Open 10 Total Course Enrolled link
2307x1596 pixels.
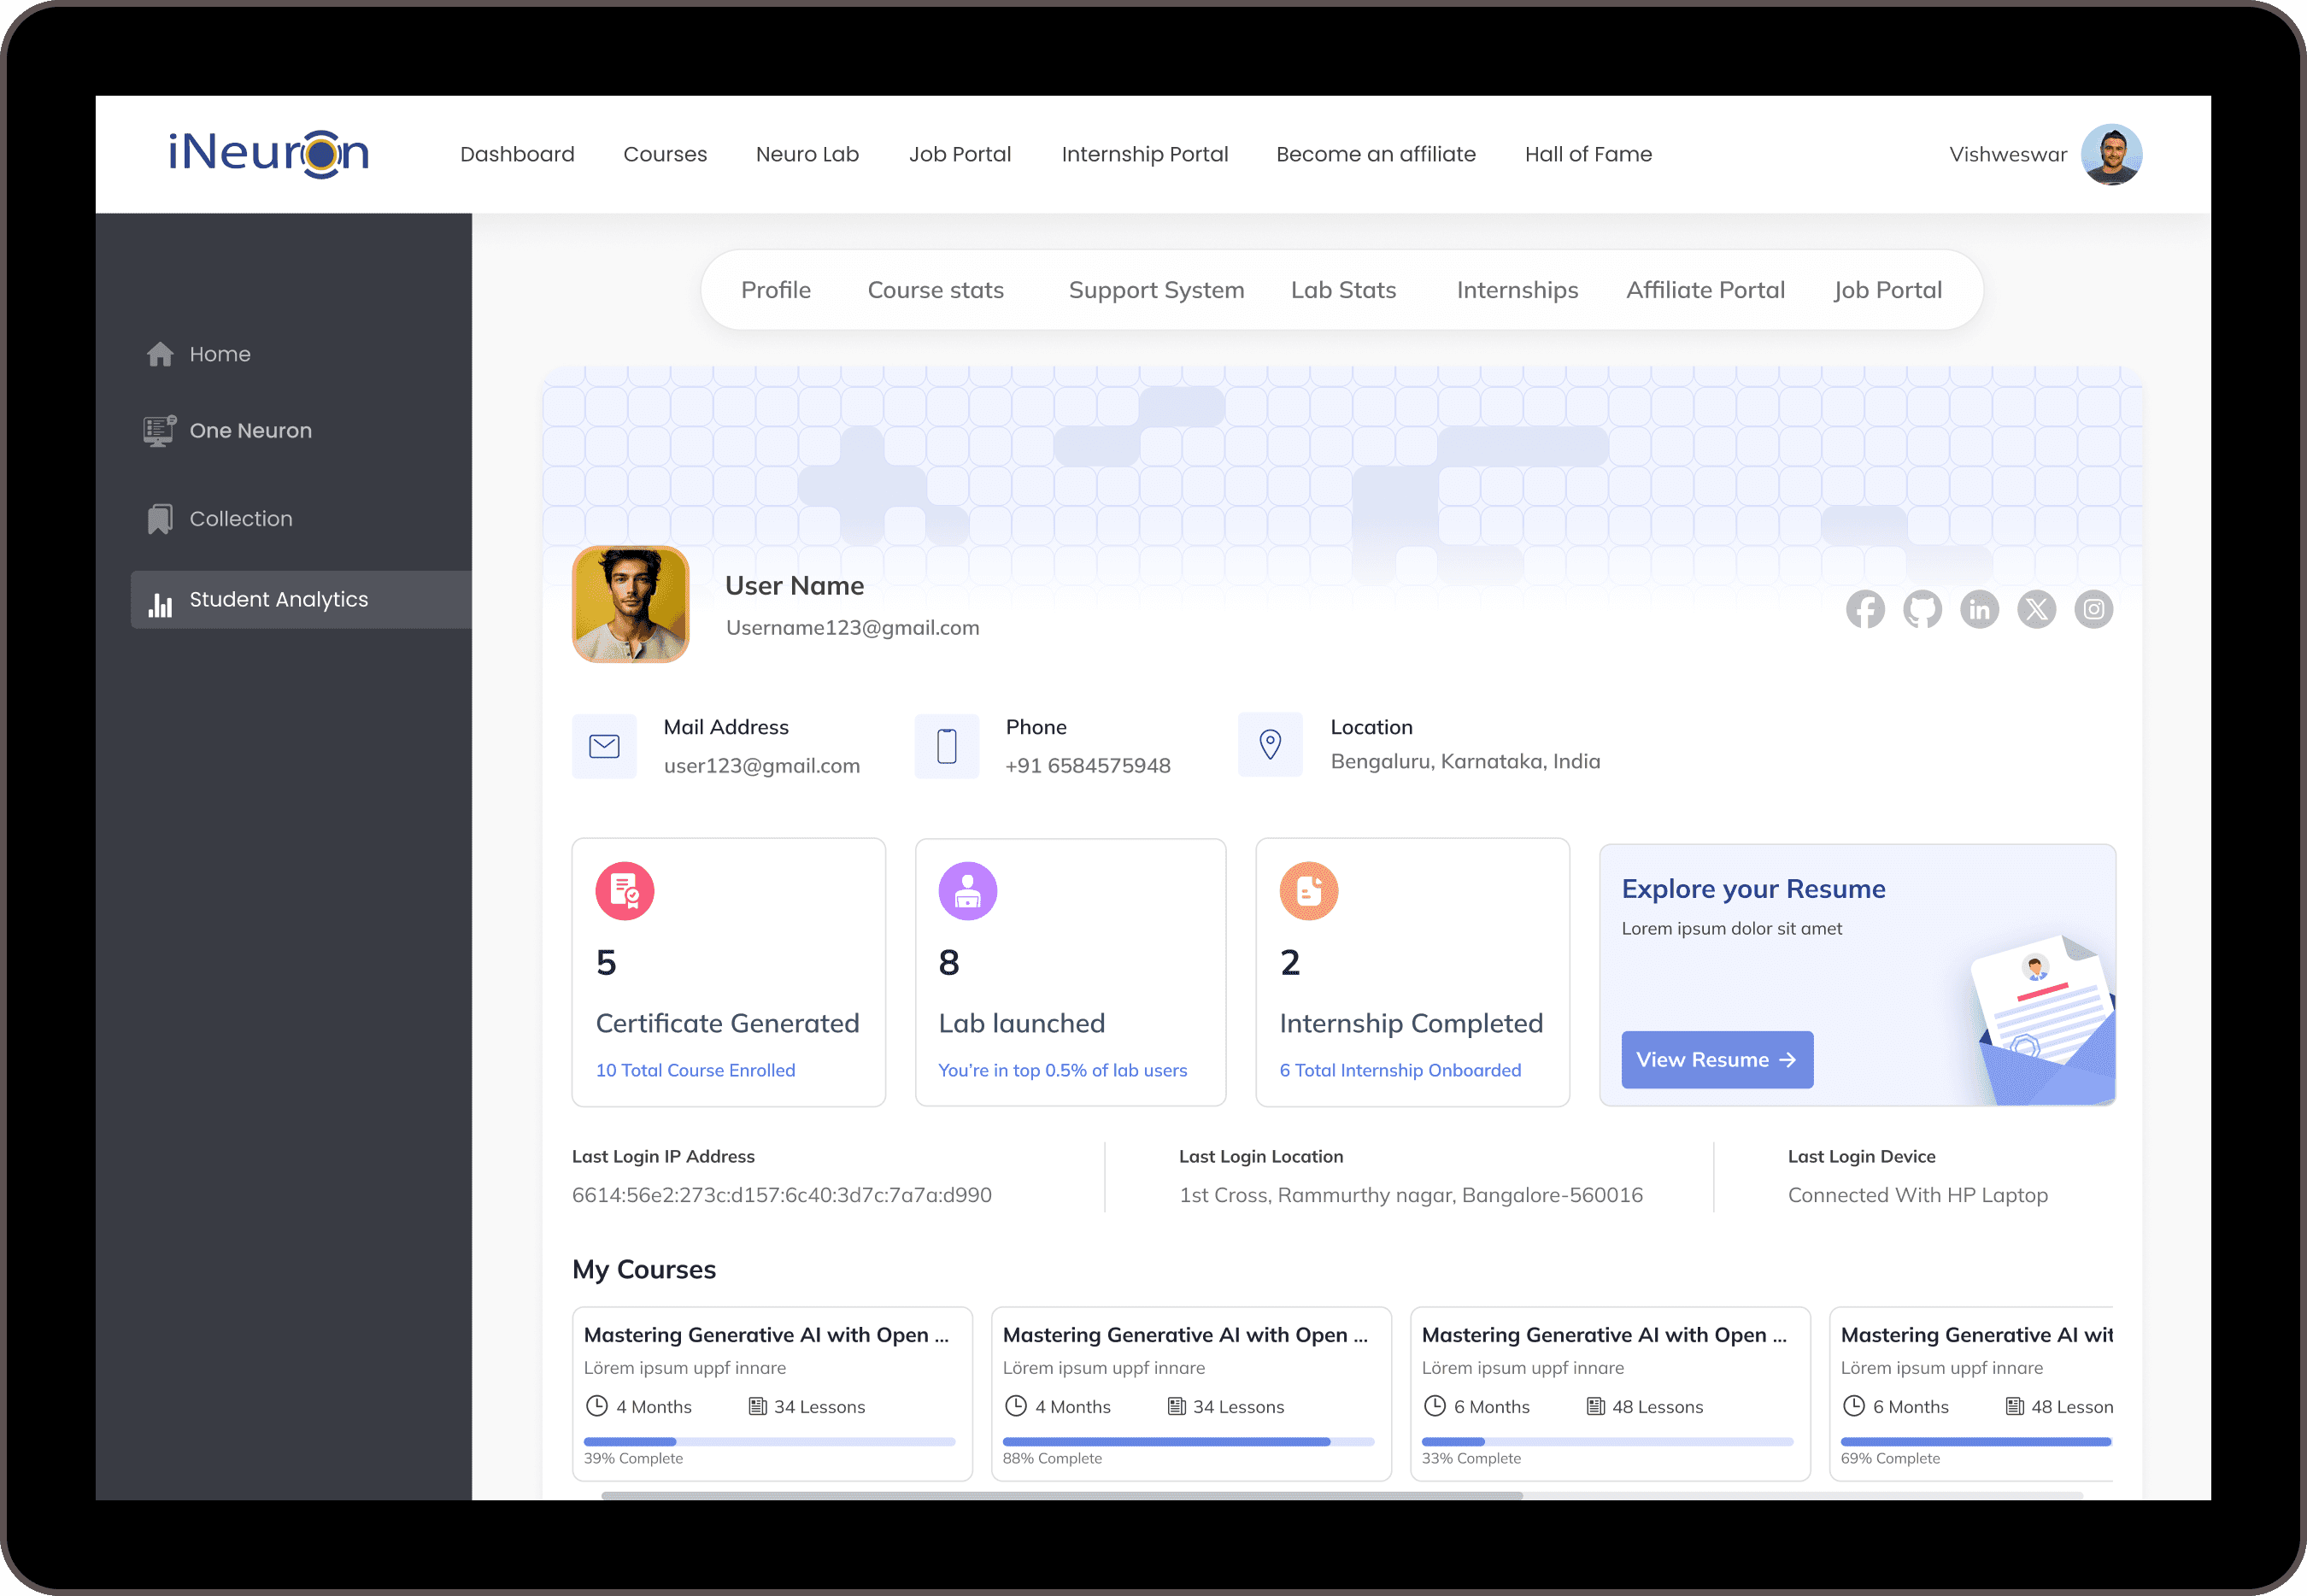695,1070
